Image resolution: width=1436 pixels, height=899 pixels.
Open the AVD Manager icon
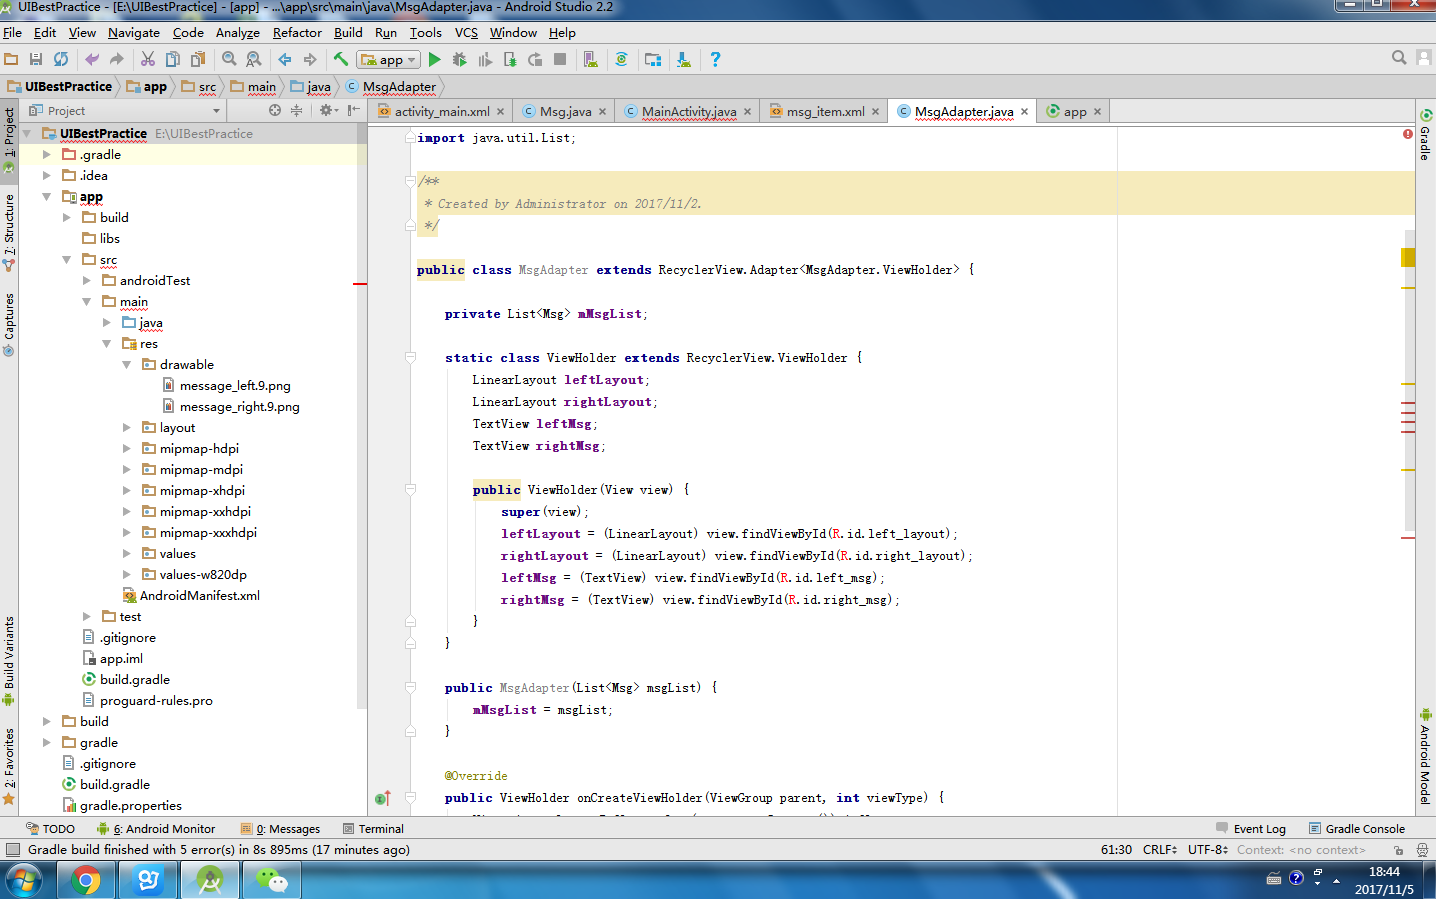click(591, 59)
